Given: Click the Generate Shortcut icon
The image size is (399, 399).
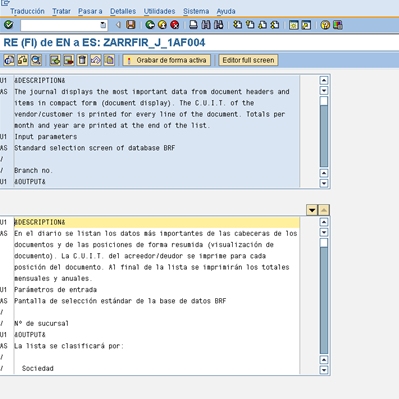Looking at the screenshot, I should (x=306, y=25).
